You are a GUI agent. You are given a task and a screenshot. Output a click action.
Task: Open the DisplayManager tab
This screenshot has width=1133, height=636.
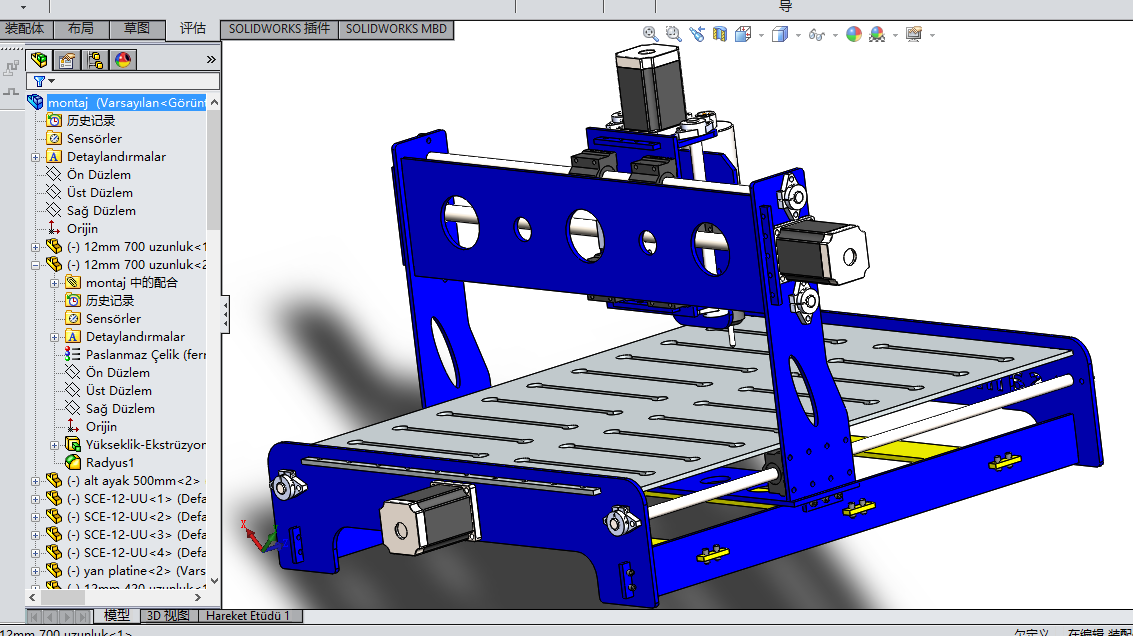click(x=123, y=59)
